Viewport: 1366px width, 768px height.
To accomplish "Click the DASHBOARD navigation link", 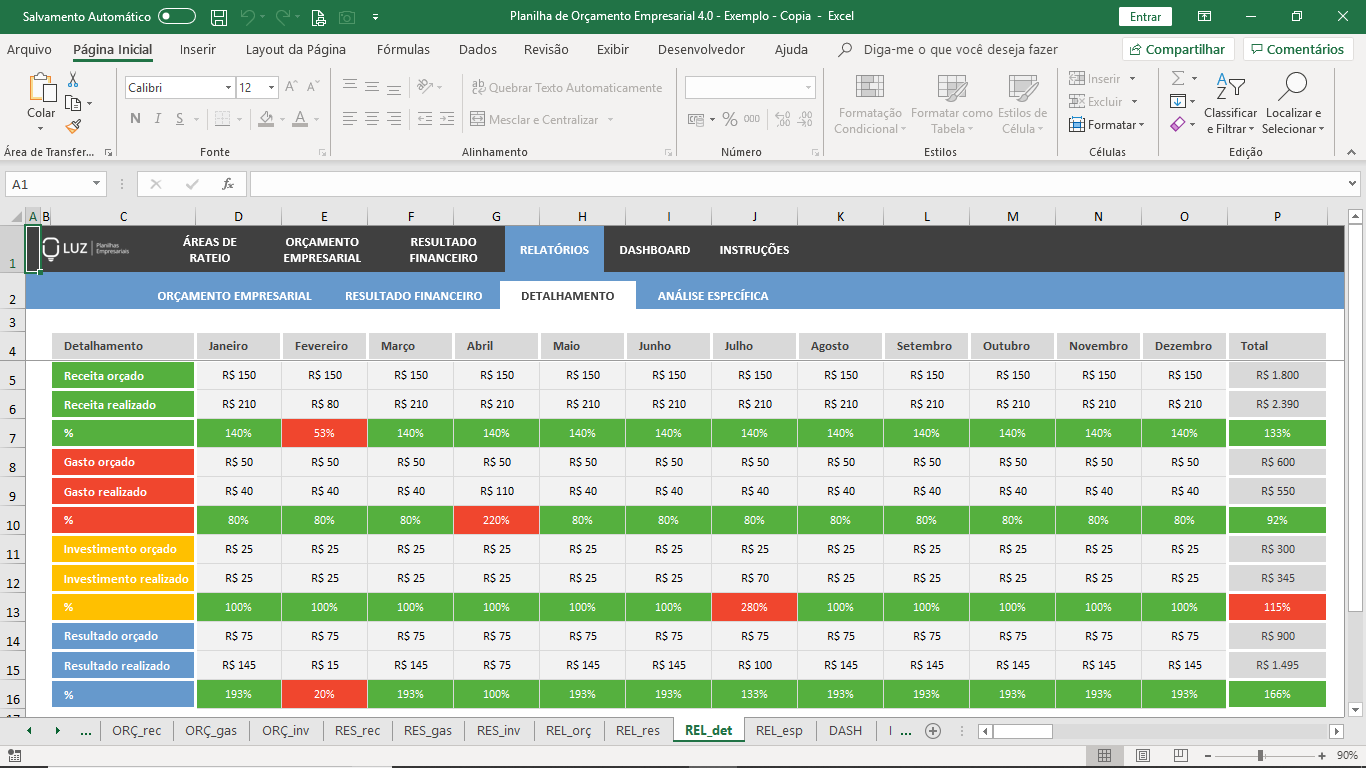I will tap(654, 250).
